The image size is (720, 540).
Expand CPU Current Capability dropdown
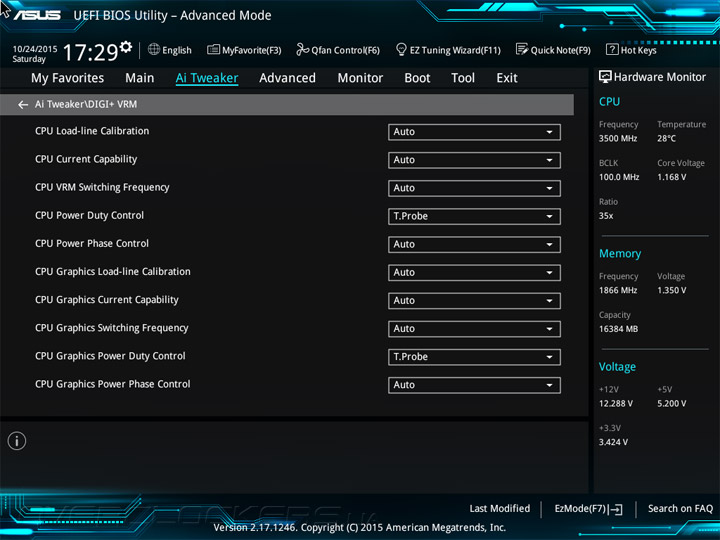point(474,160)
